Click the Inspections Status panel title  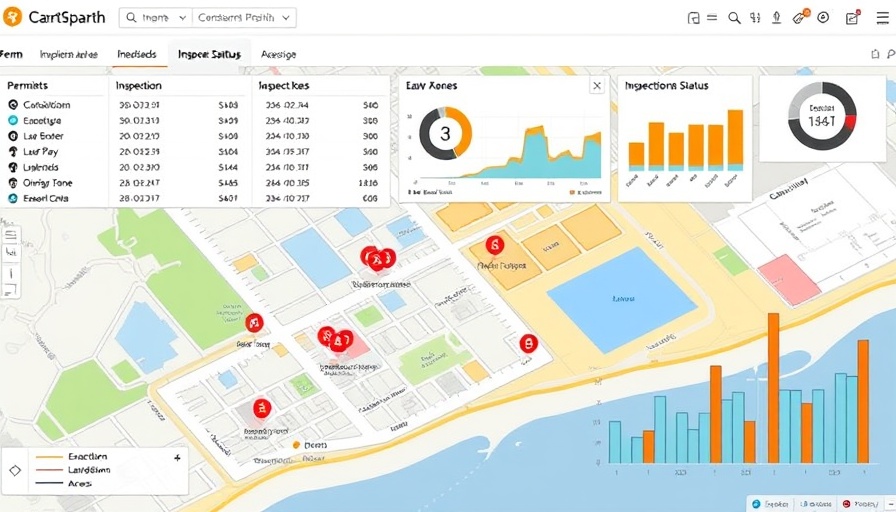click(666, 86)
